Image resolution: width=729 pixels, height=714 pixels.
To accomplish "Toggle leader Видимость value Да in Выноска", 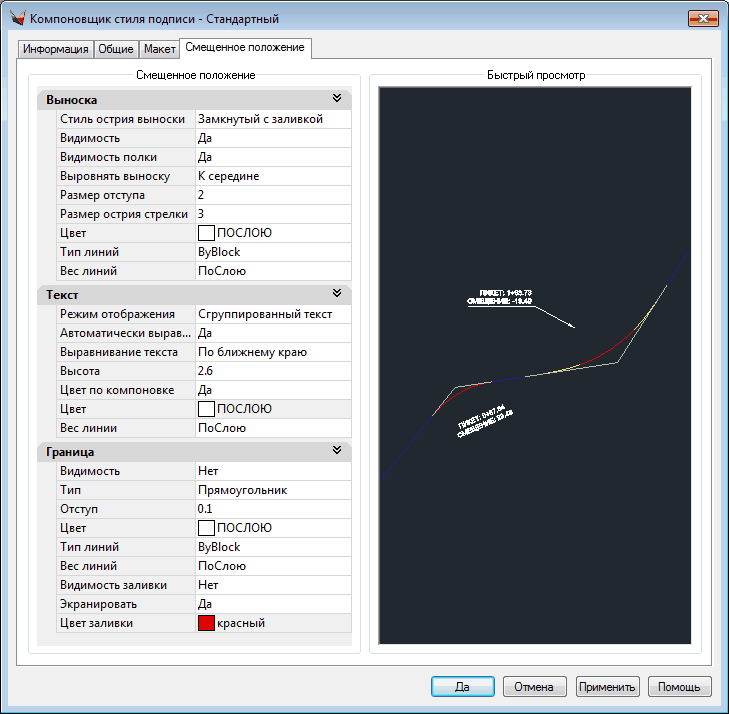I will tap(273, 138).
